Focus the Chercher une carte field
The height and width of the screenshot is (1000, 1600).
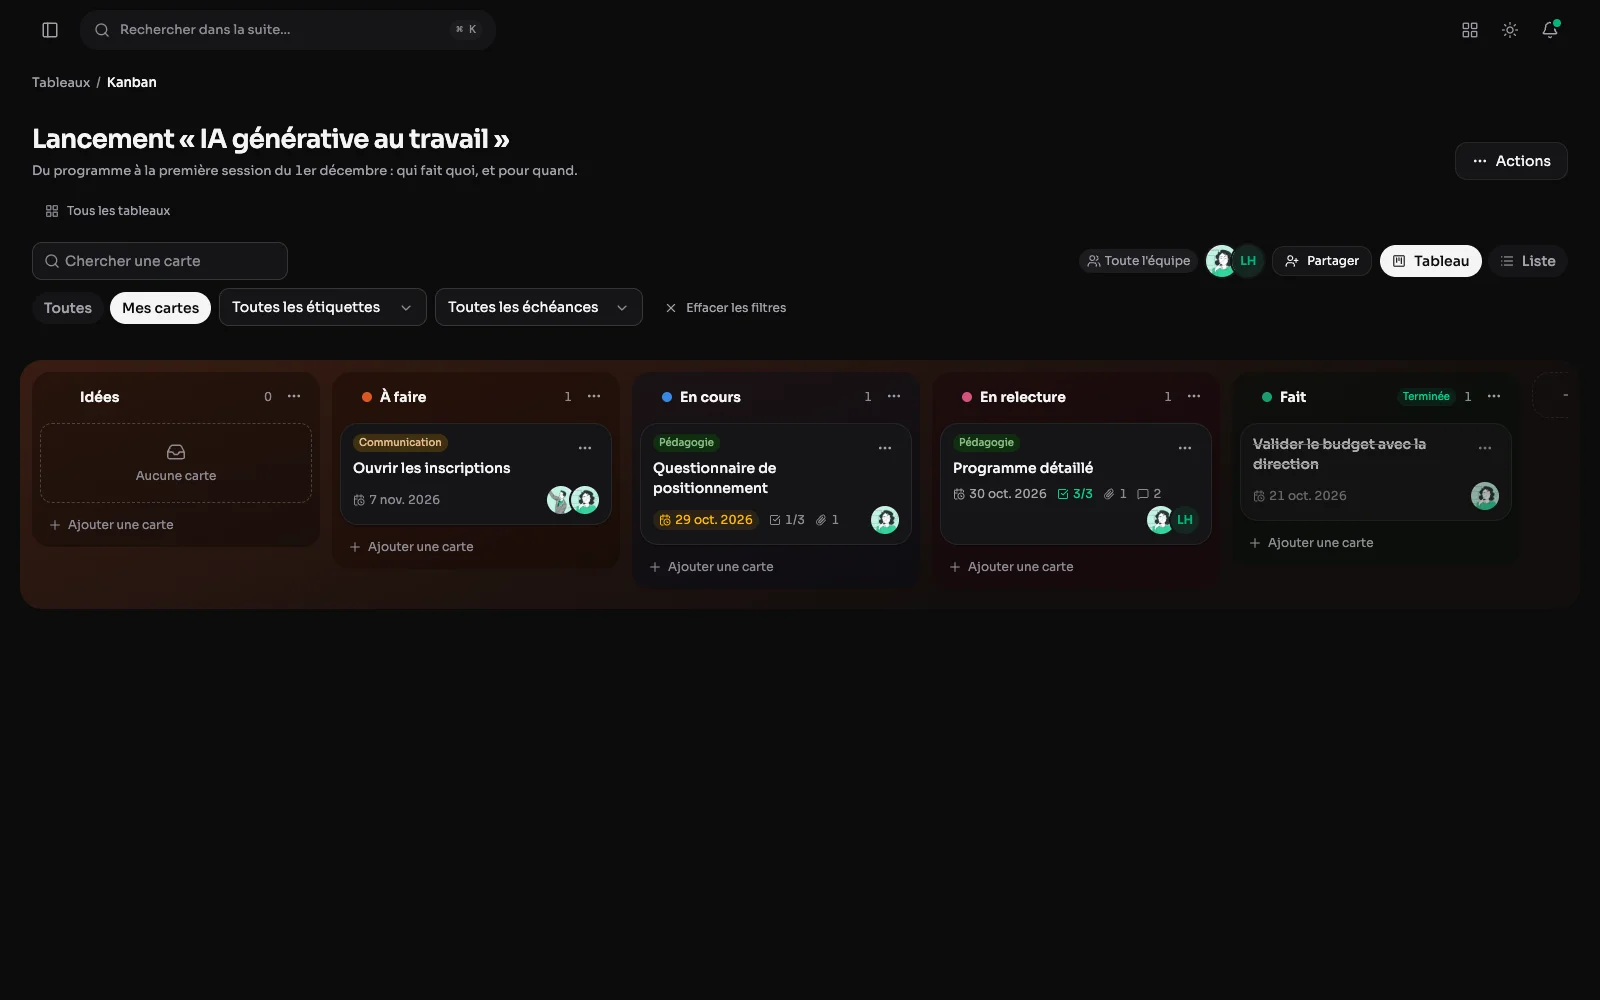tap(160, 261)
